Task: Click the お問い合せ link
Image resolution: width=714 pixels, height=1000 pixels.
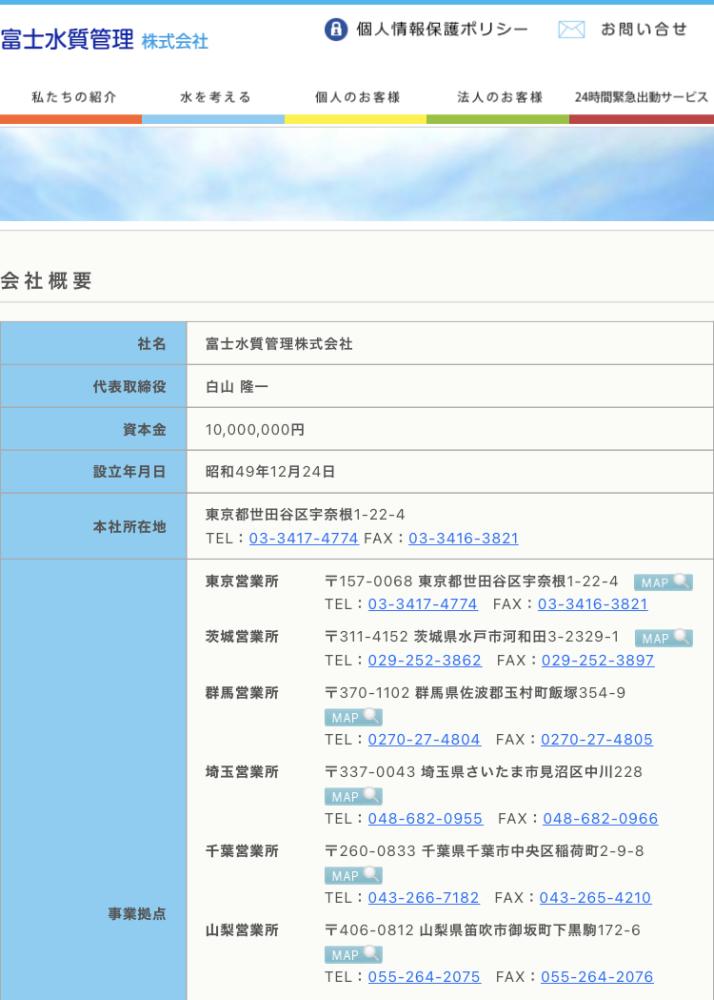Action: 643,30
